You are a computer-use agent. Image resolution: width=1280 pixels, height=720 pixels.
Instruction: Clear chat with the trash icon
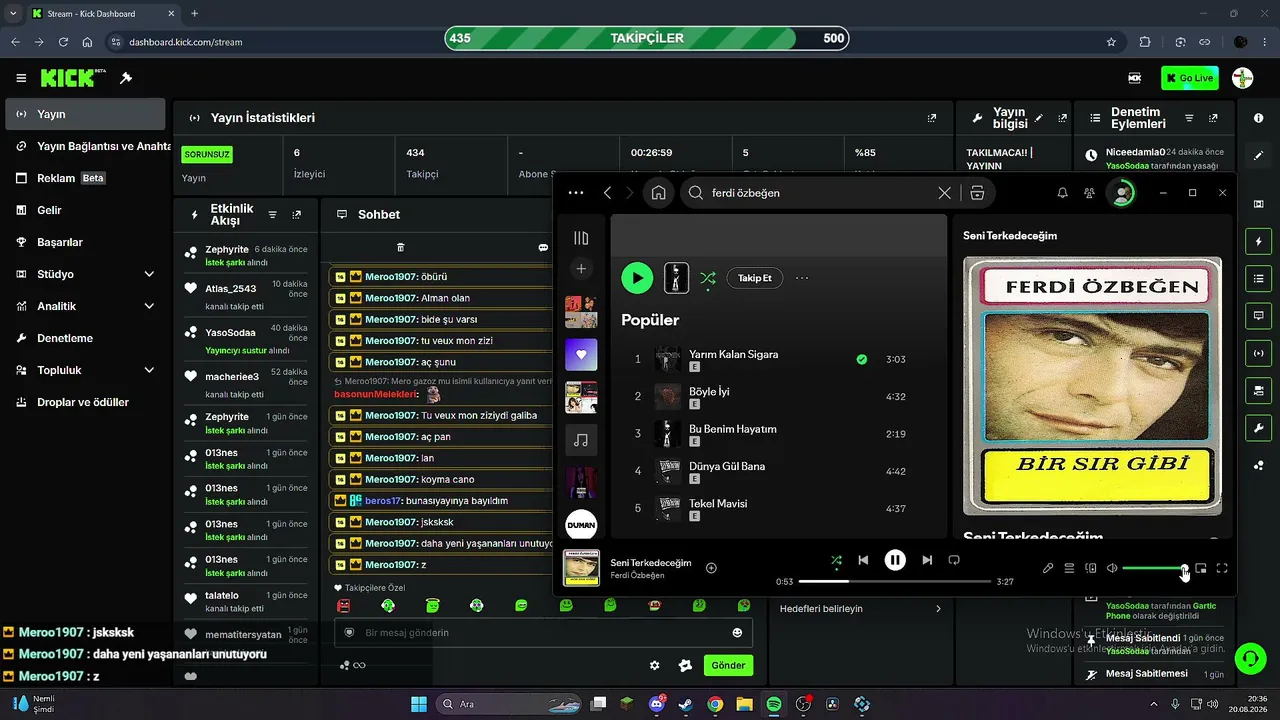401,247
